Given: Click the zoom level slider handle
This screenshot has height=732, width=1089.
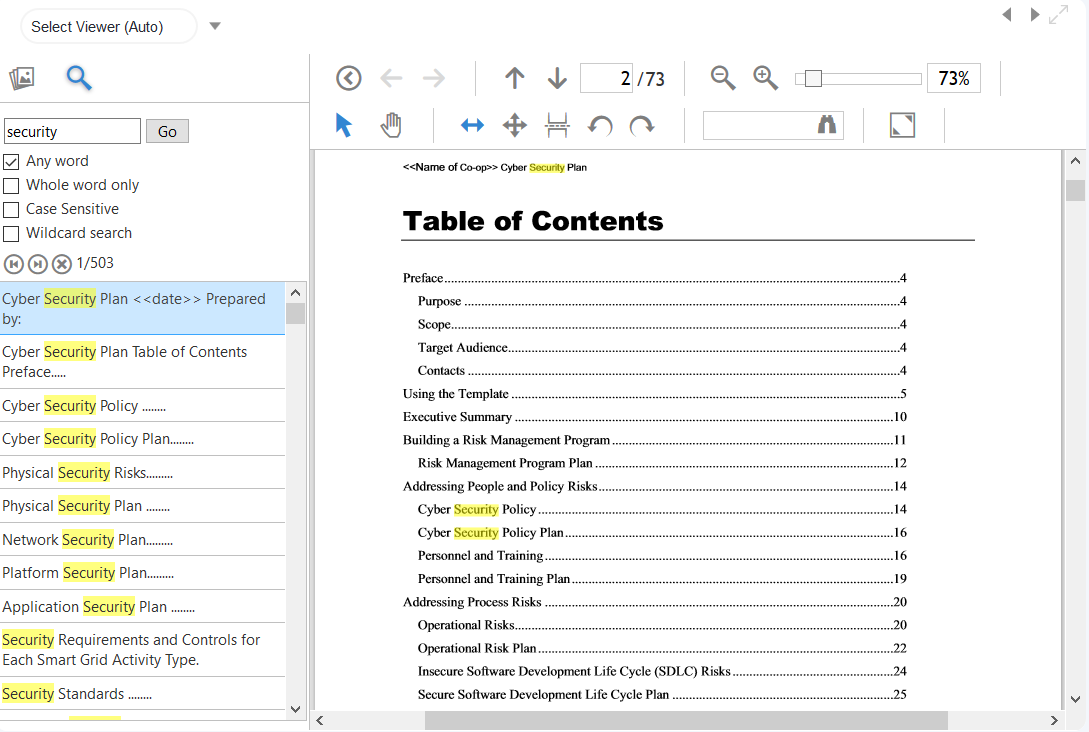Looking at the screenshot, I should tap(813, 78).
